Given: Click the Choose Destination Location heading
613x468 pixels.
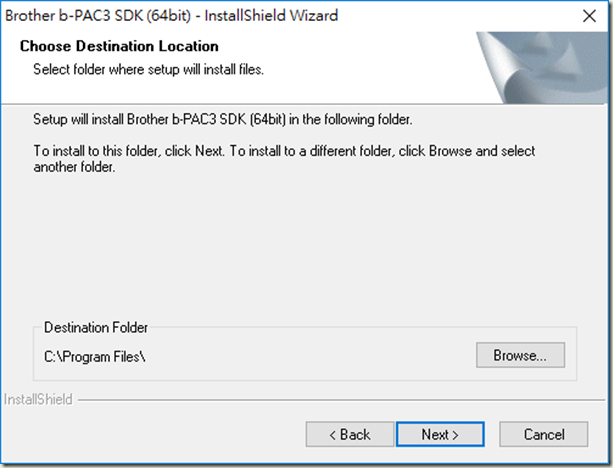Looking at the screenshot, I should 119,46.
